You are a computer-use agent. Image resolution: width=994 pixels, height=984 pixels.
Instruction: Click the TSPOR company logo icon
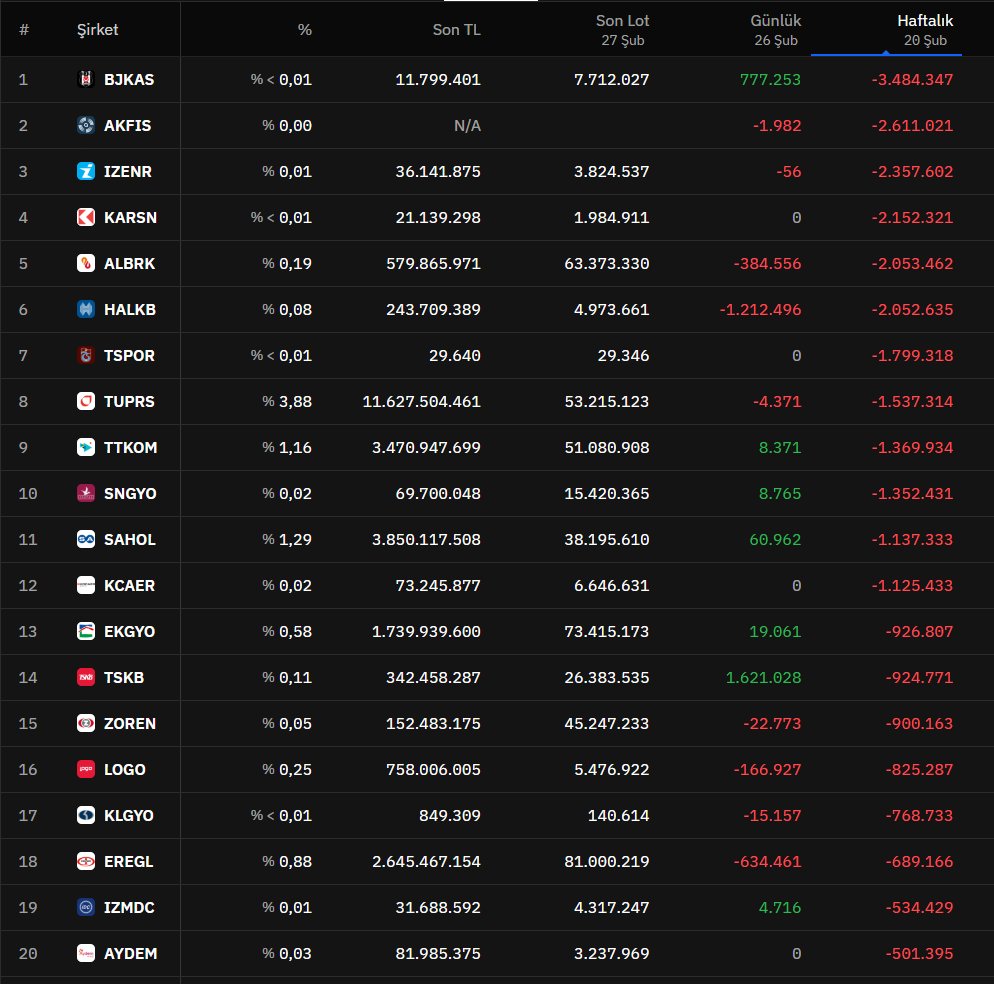(86, 355)
